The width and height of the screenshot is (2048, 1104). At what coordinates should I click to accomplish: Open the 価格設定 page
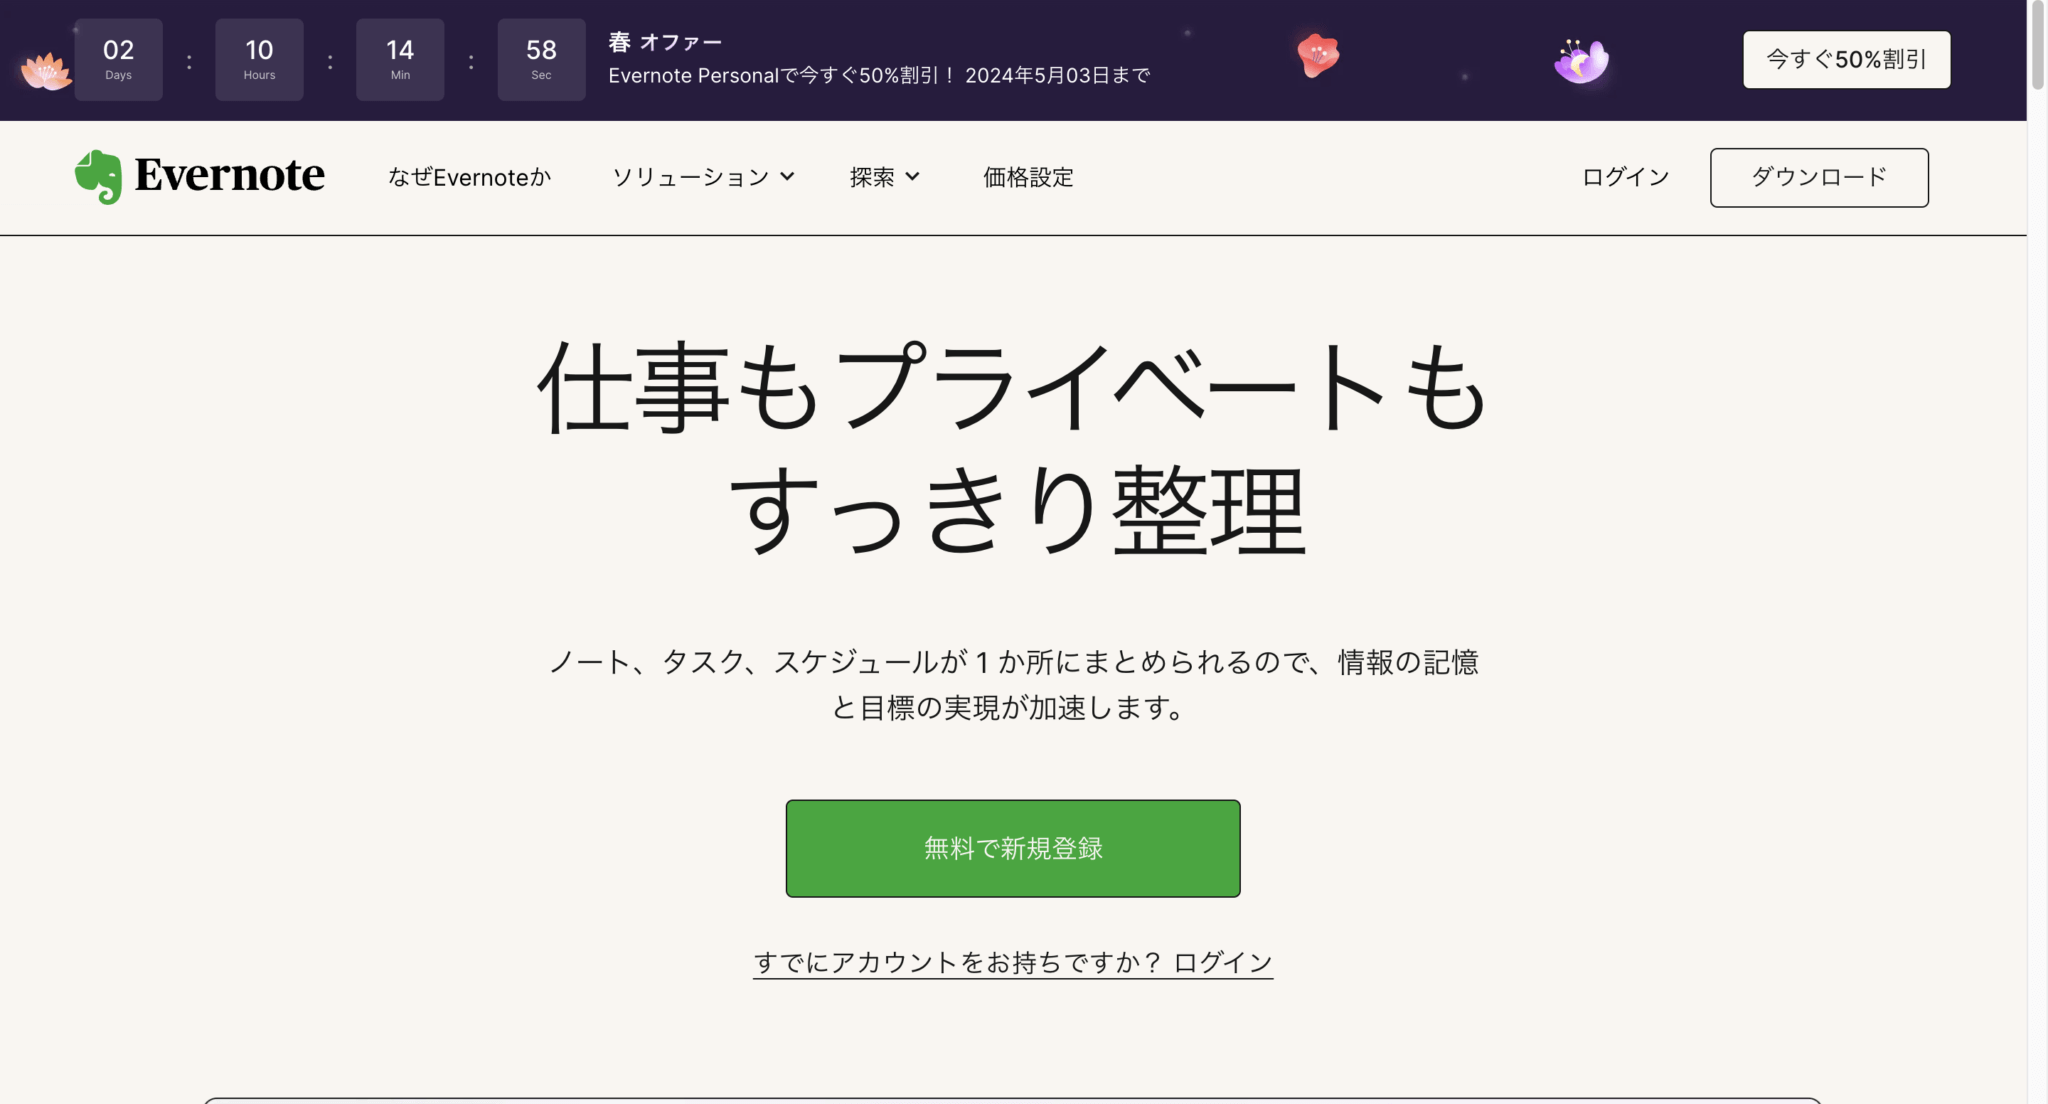point(1027,177)
